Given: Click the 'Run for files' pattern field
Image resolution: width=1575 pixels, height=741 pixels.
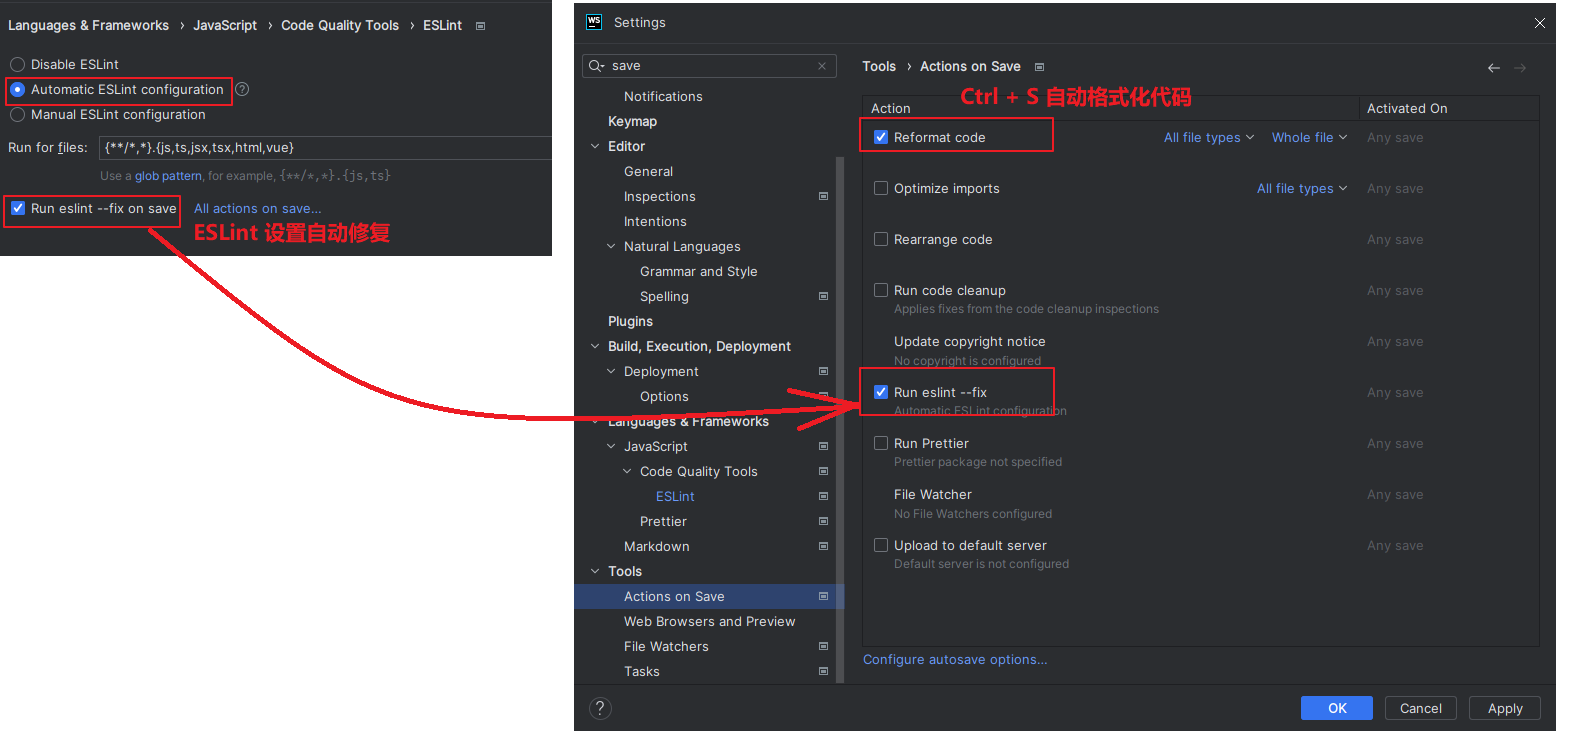Looking at the screenshot, I should click(x=326, y=147).
